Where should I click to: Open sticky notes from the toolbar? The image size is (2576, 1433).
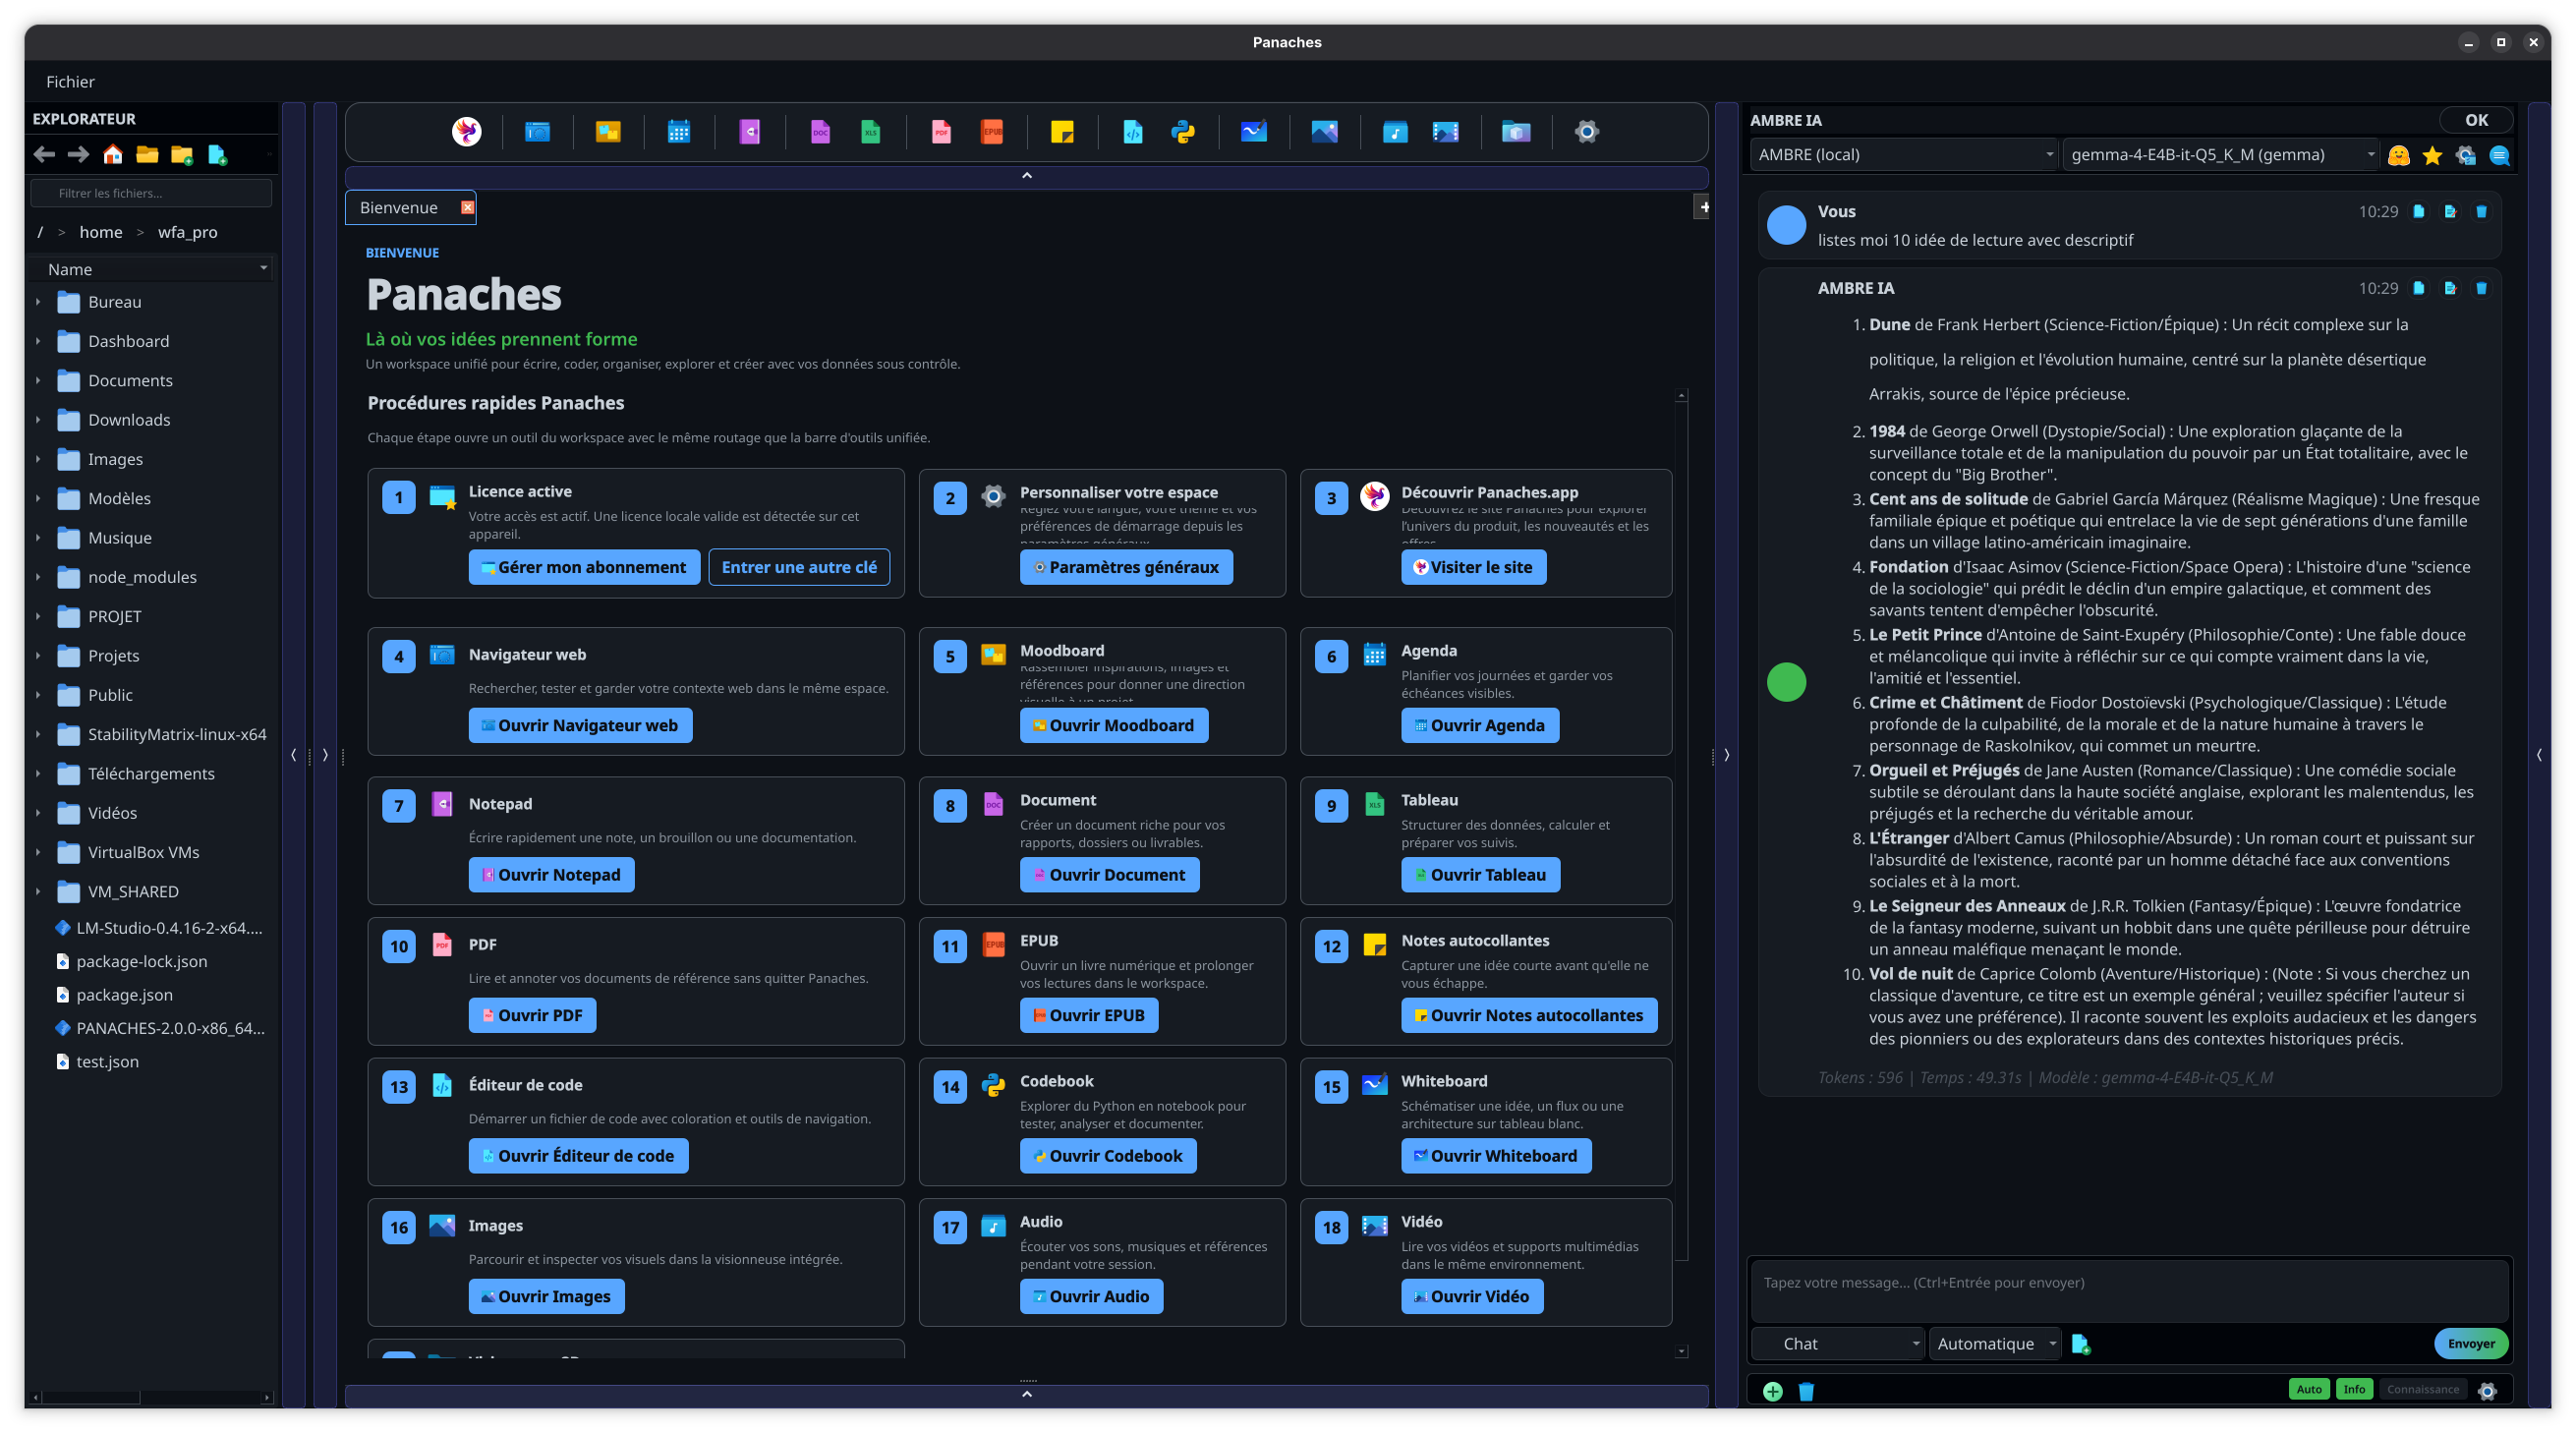(x=1062, y=131)
